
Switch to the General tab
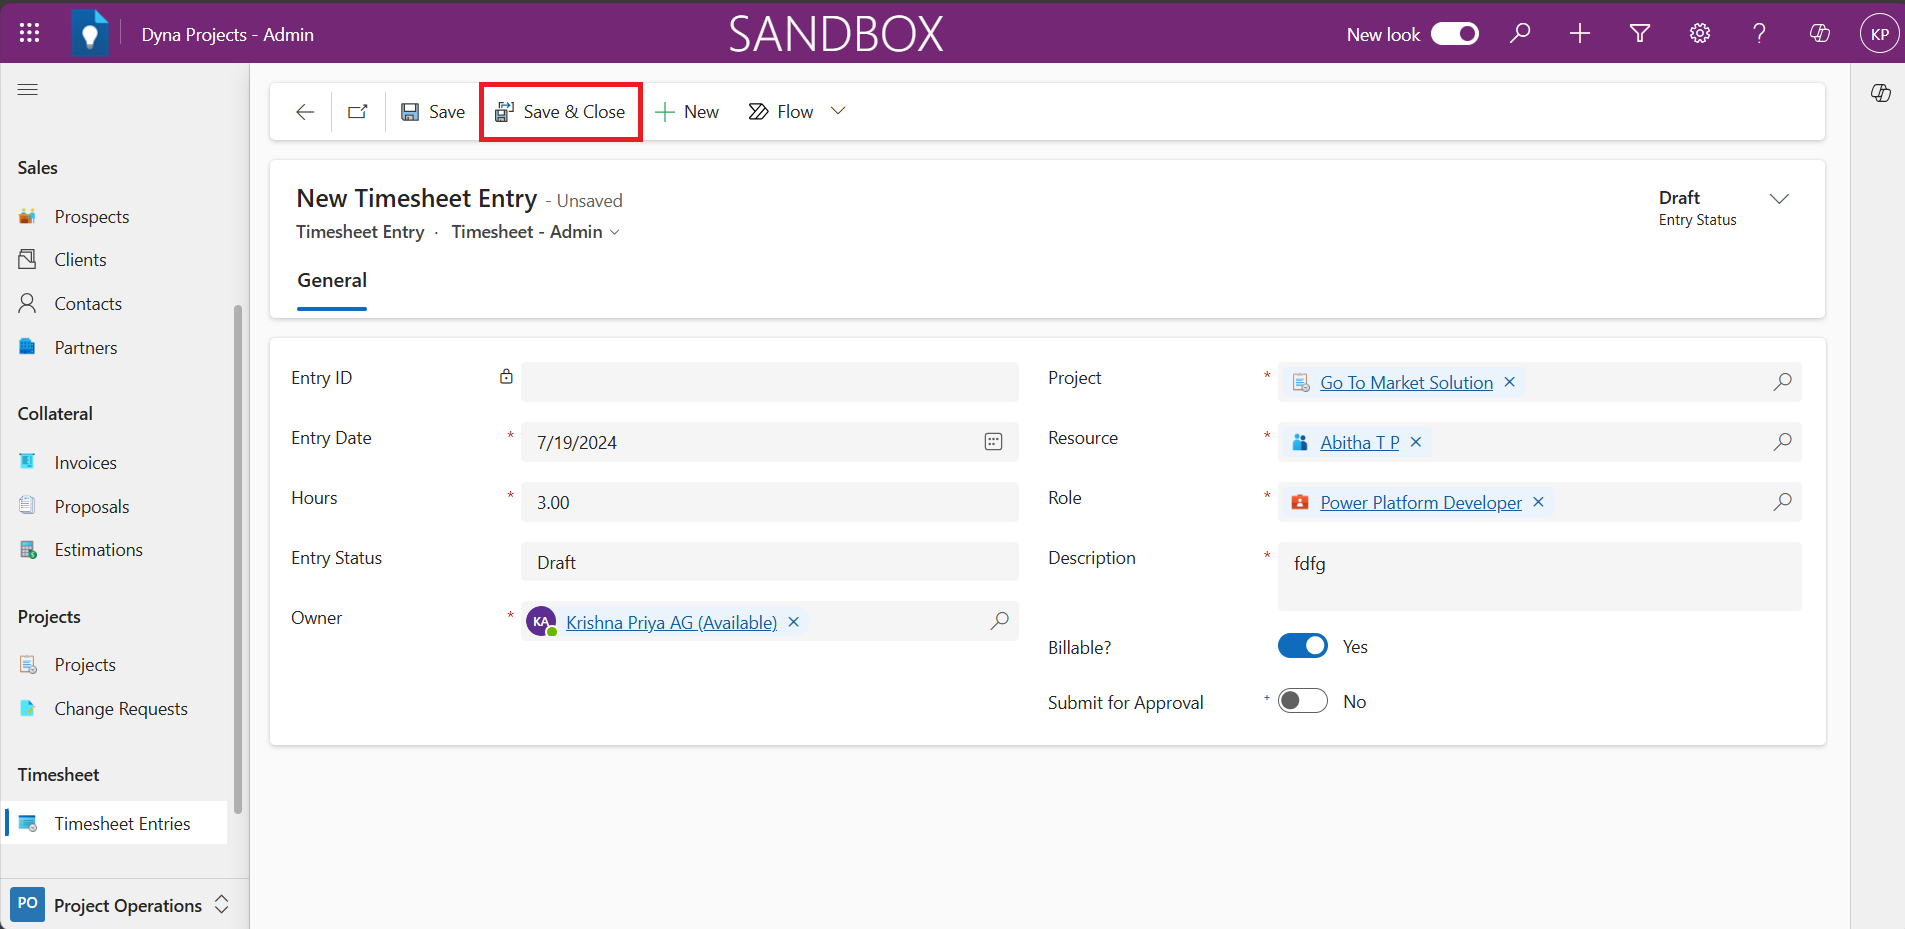point(331,281)
